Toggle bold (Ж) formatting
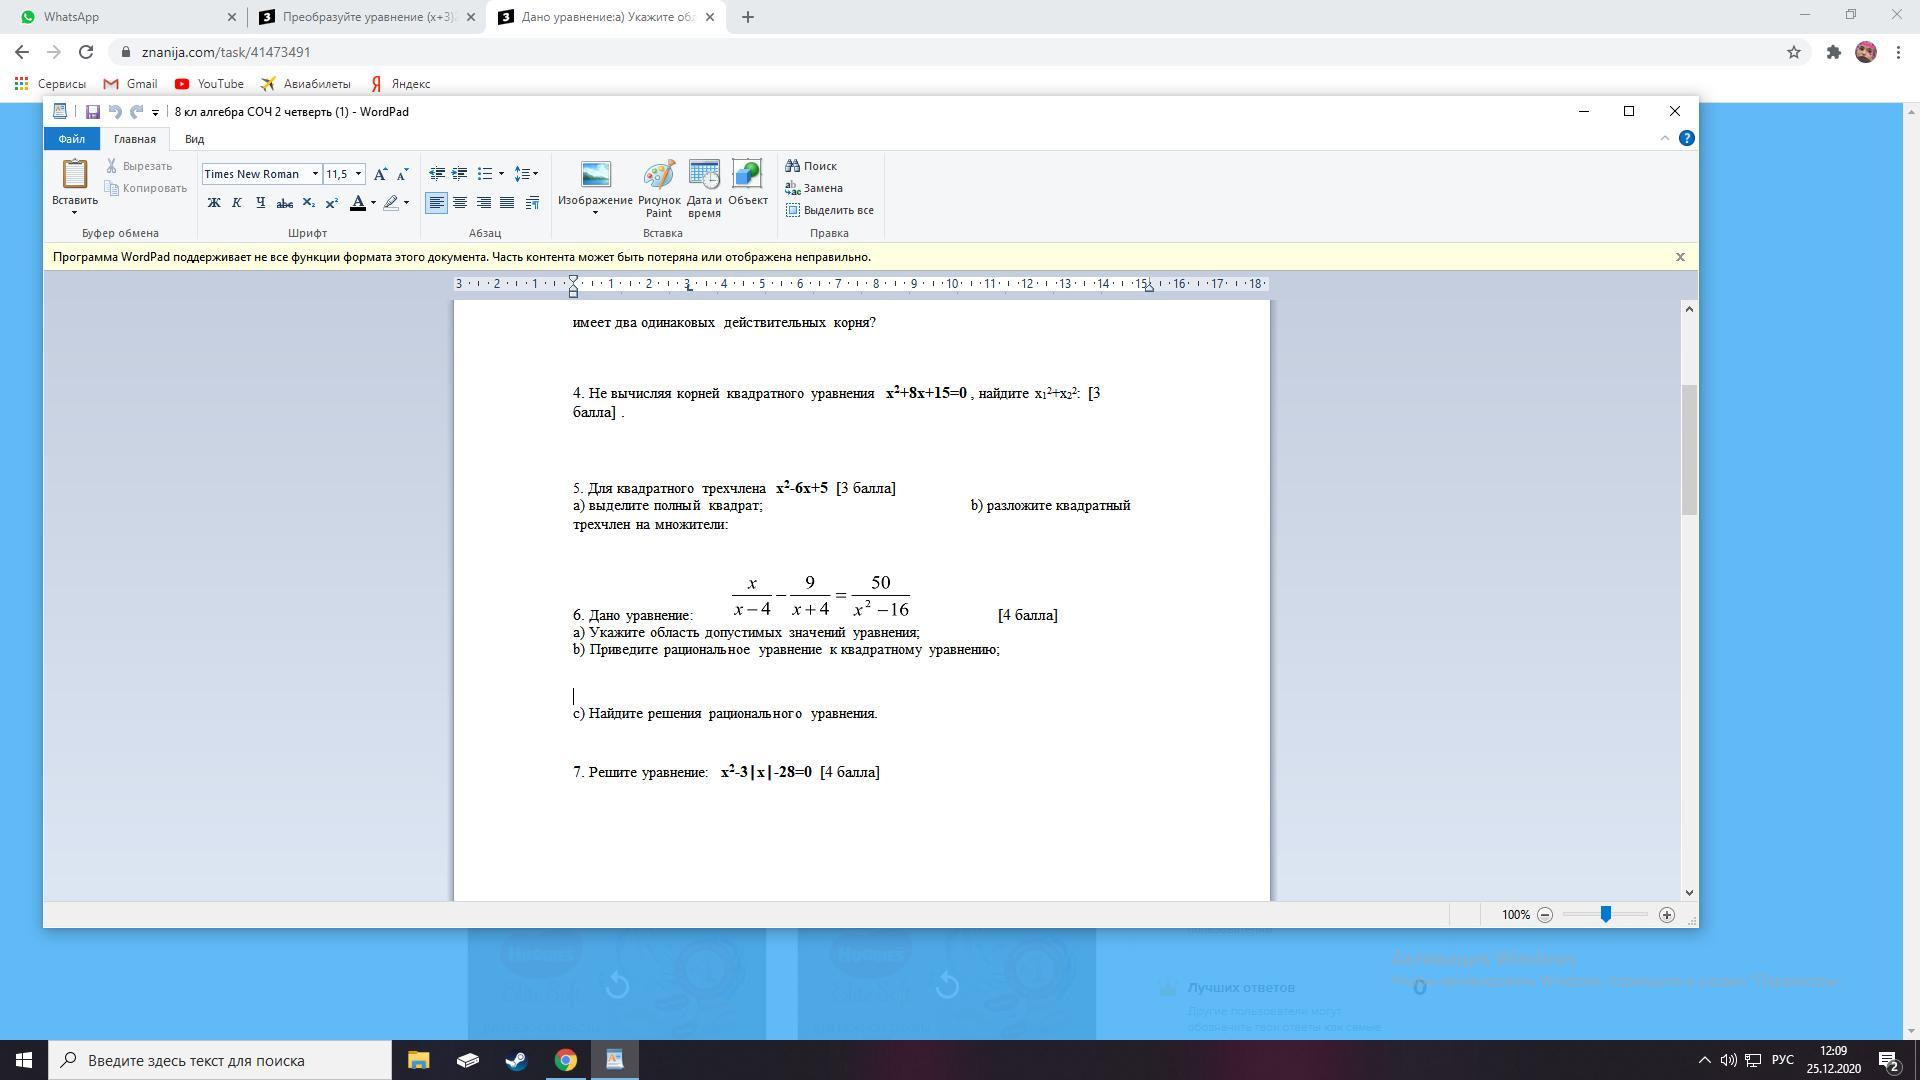Image resolution: width=1920 pixels, height=1080 pixels. click(213, 203)
